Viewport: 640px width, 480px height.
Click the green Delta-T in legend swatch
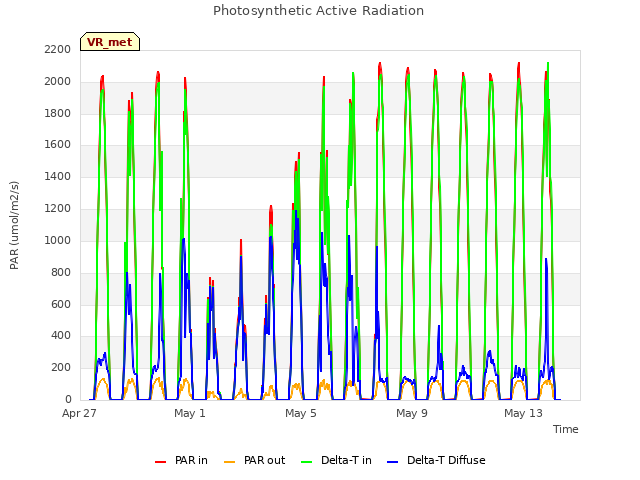click(x=307, y=462)
